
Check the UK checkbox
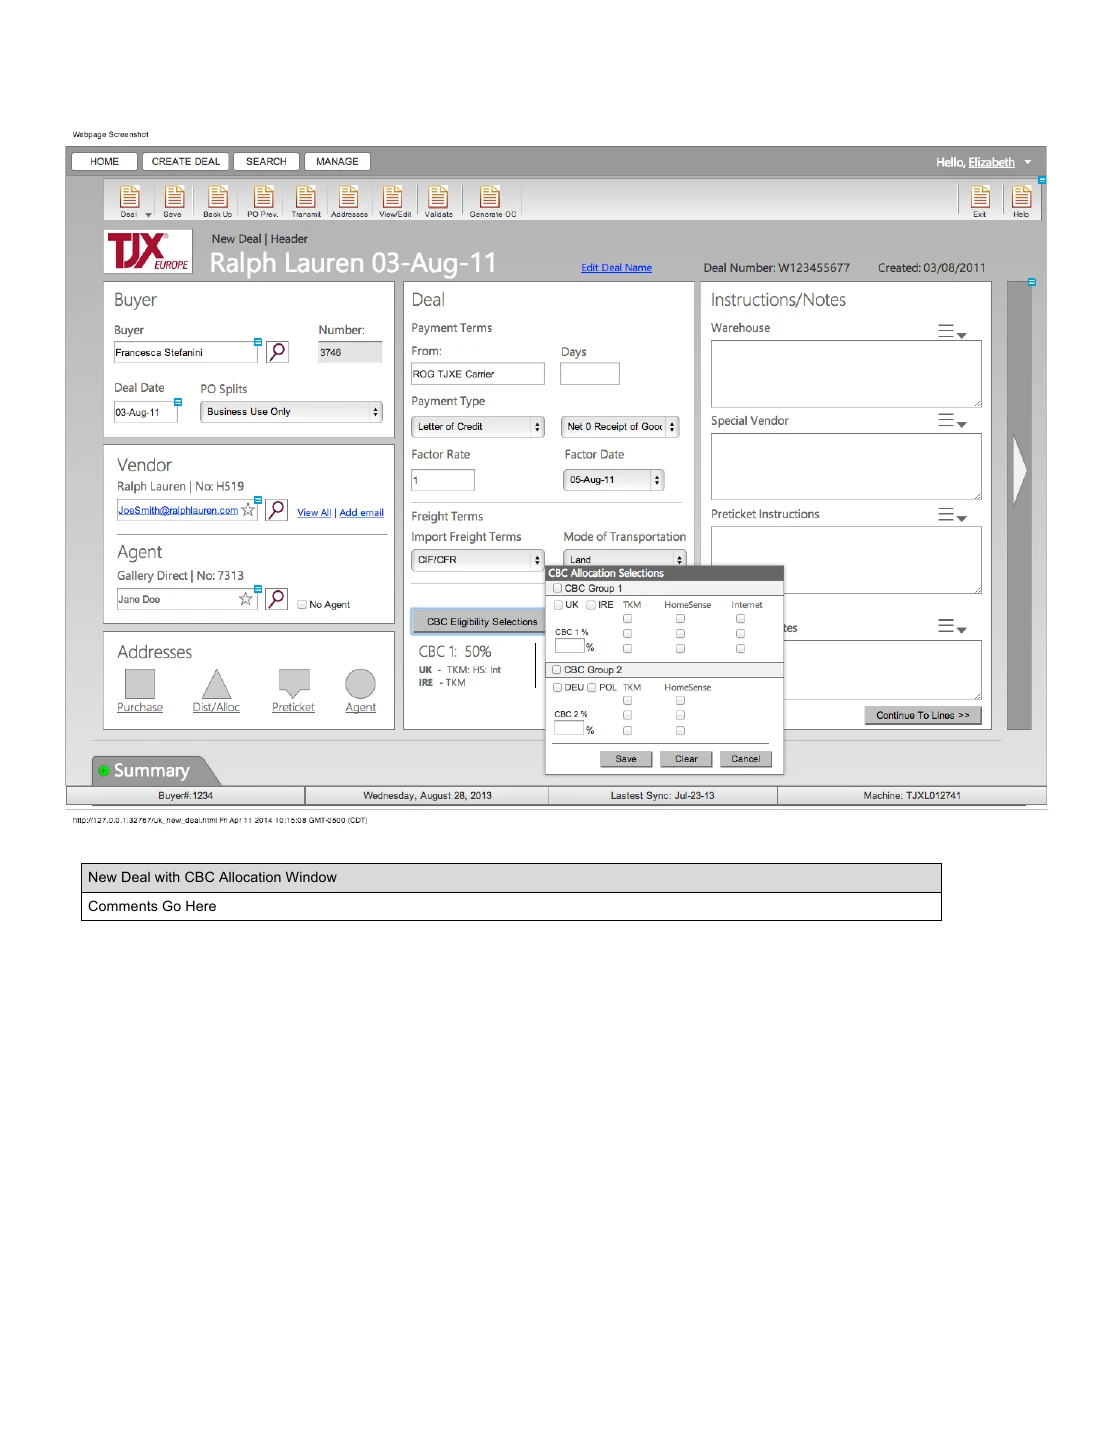pyautogui.click(x=558, y=605)
